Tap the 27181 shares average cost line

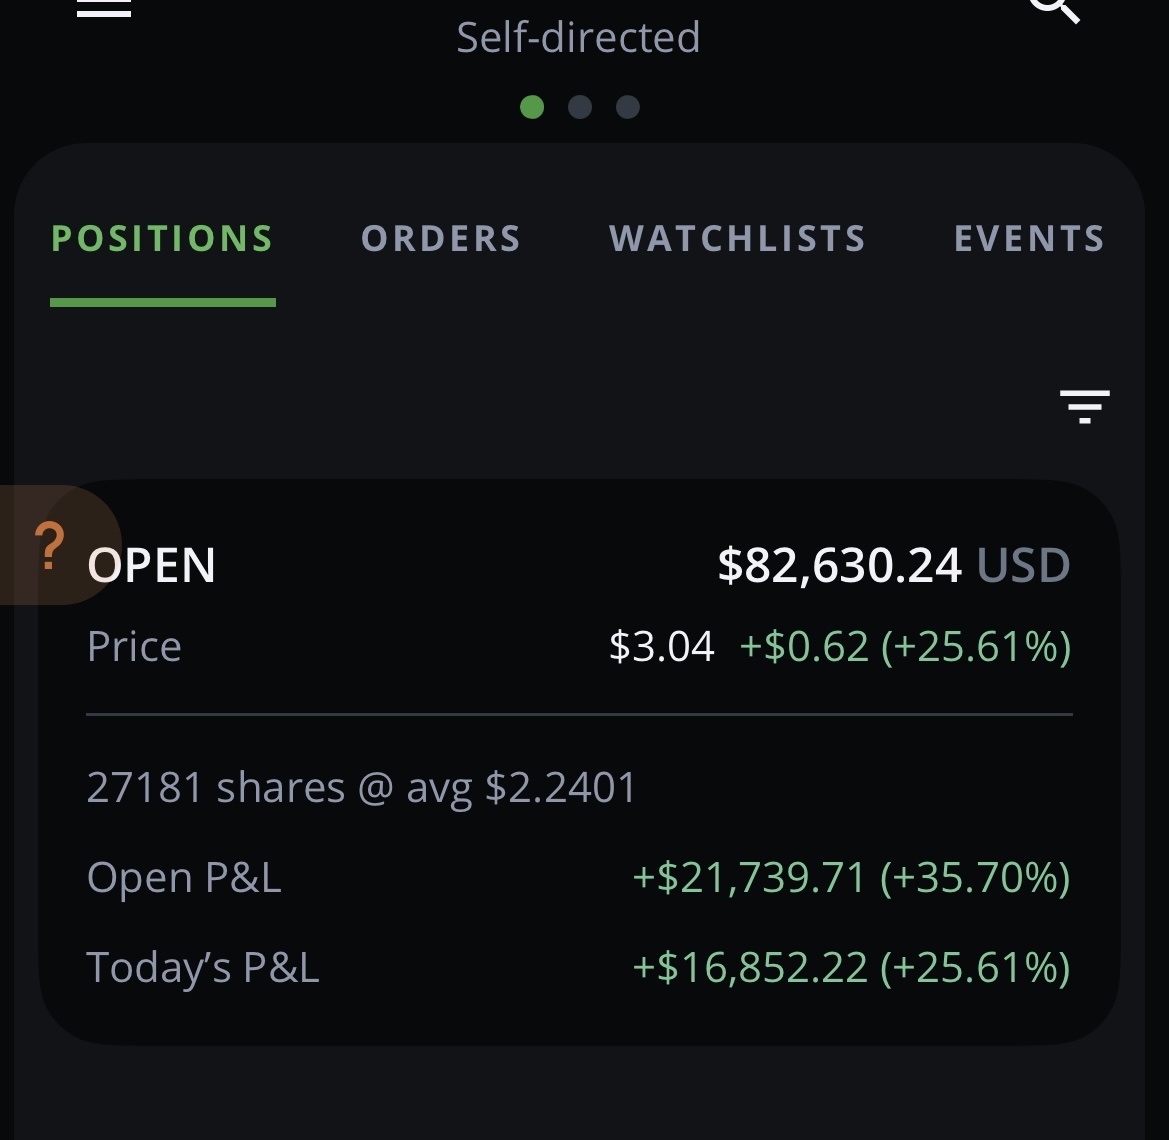click(362, 787)
